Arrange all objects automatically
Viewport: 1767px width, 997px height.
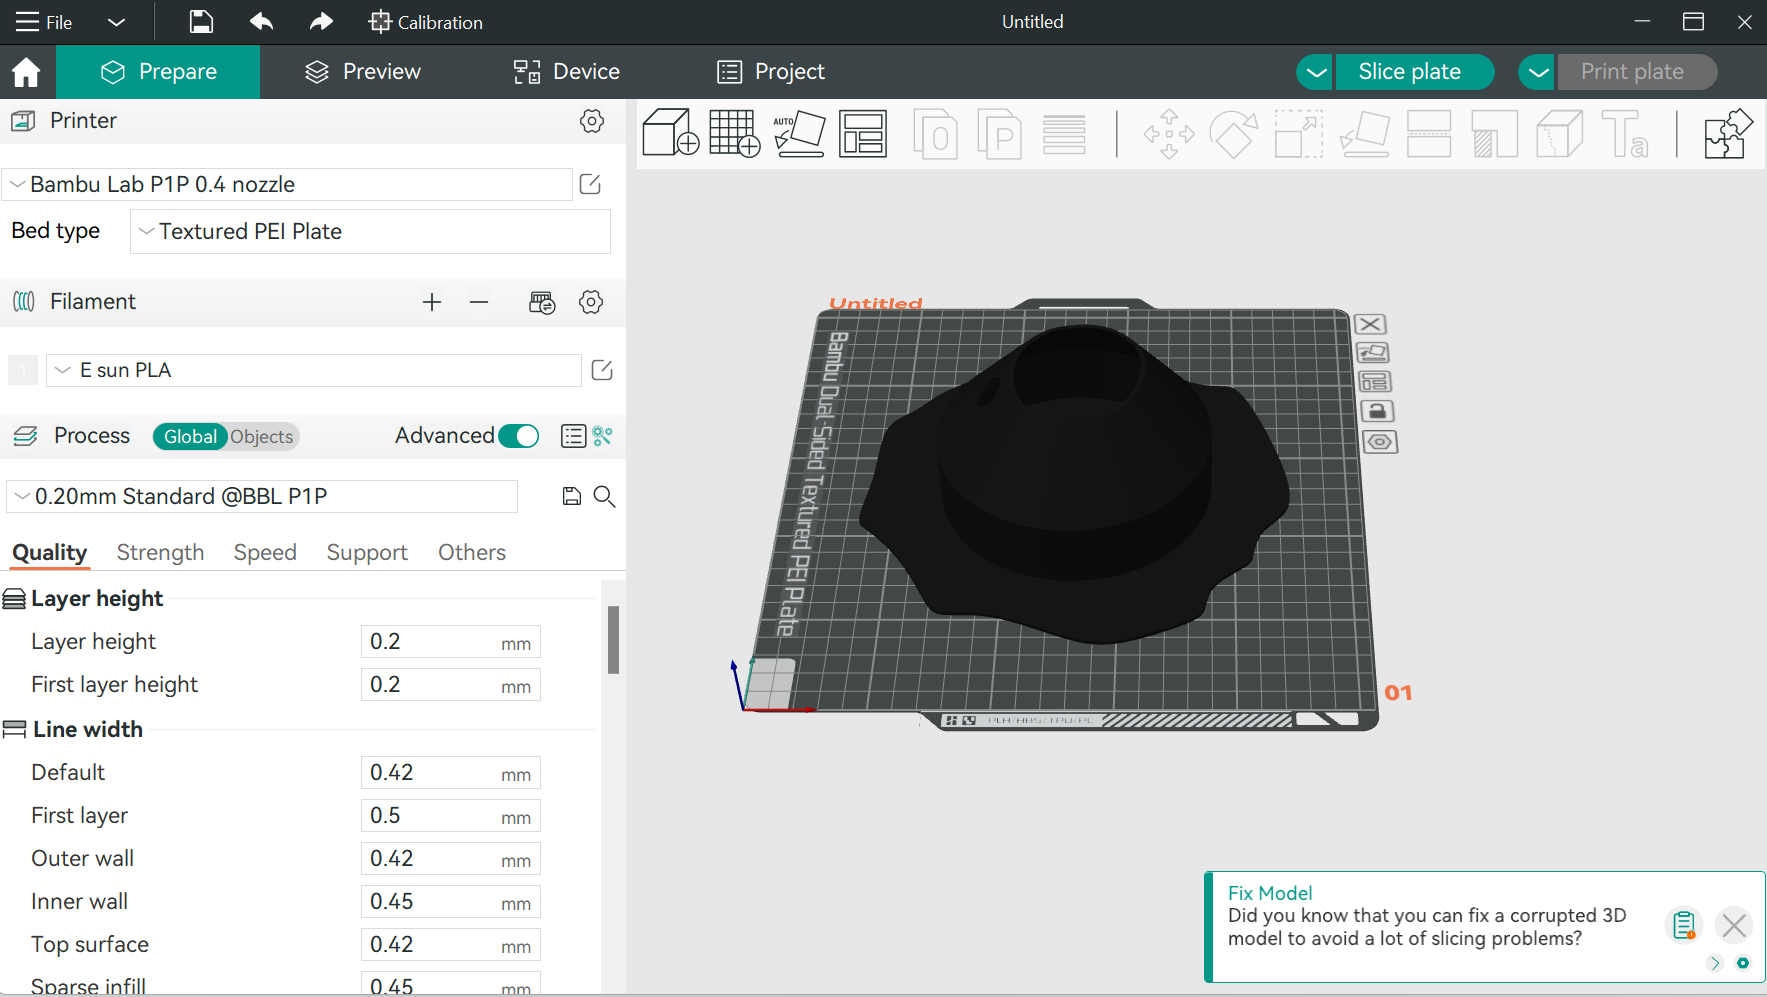click(x=864, y=133)
